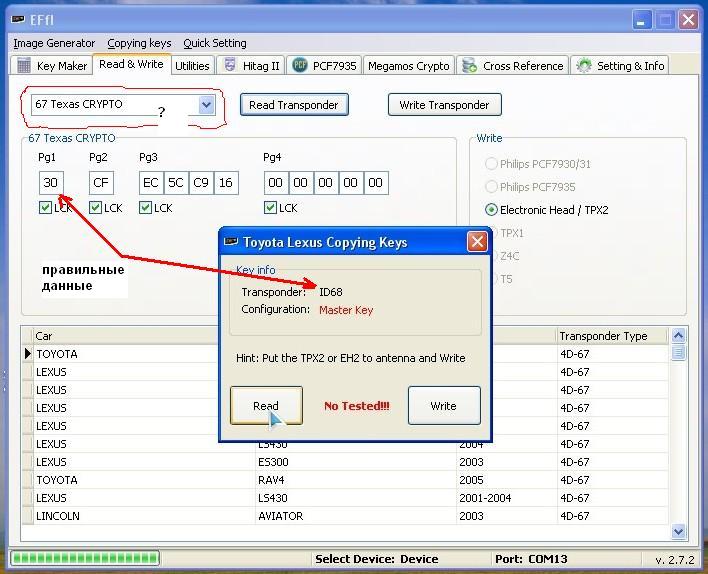Click the Toyota Lexus Copying Keys dialog icon
Screen dimensions: 708x574
[231, 242]
